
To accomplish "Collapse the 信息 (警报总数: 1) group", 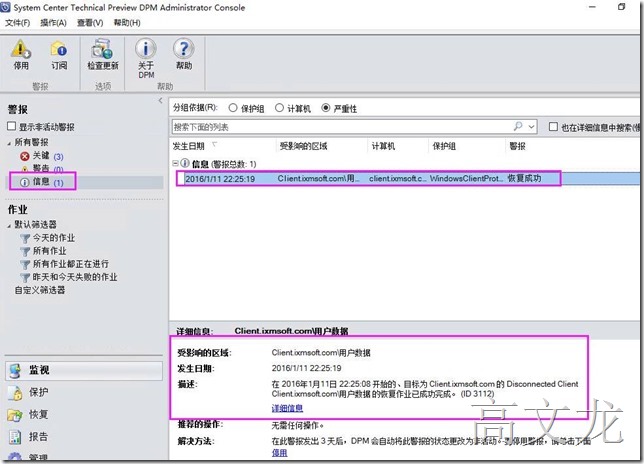I will tap(175, 163).
